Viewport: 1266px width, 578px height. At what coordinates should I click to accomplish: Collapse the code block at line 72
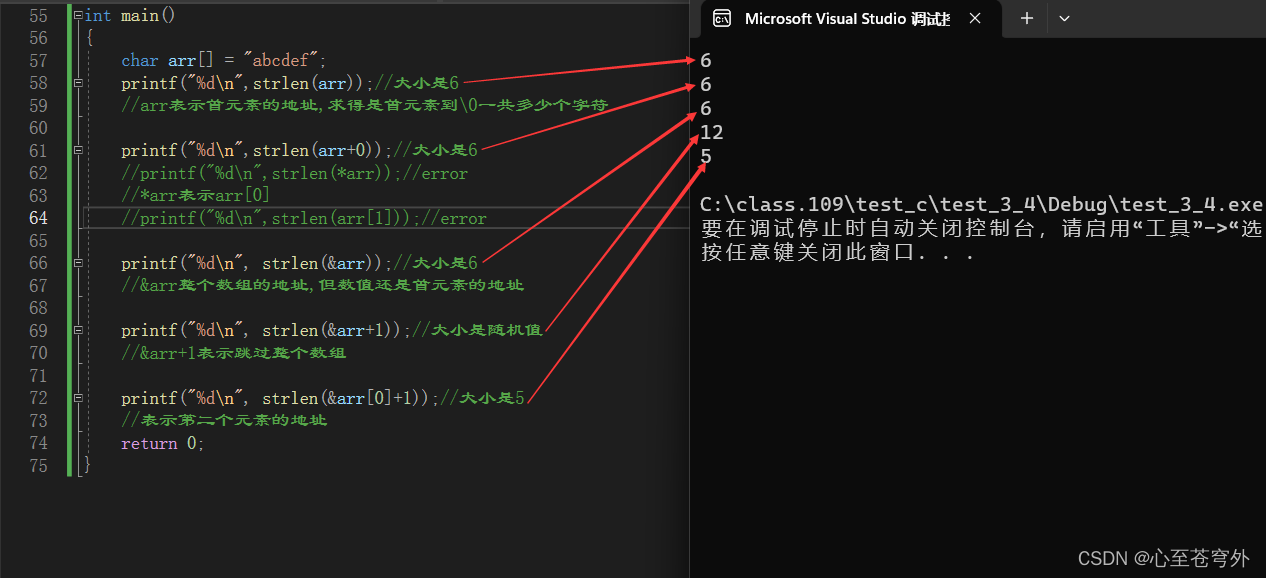(78, 399)
